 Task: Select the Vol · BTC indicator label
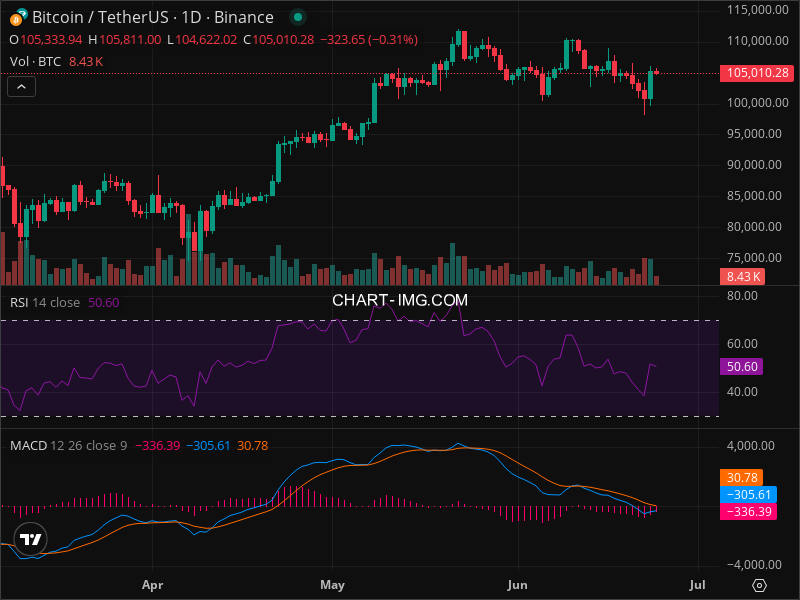tap(35, 62)
